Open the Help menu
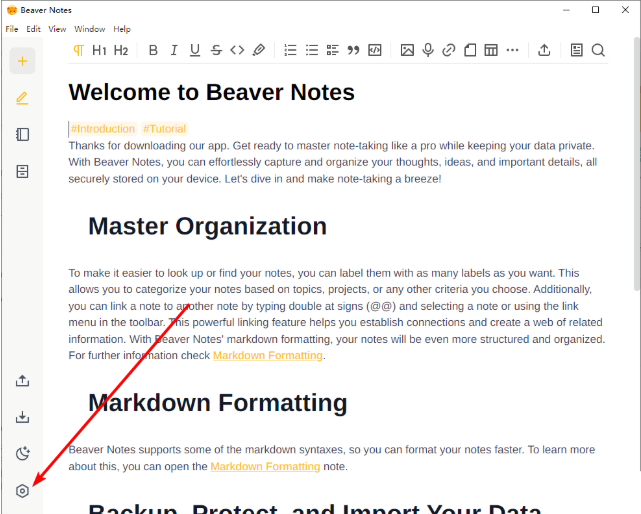Image resolution: width=641 pixels, height=514 pixels. click(x=122, y=29)
